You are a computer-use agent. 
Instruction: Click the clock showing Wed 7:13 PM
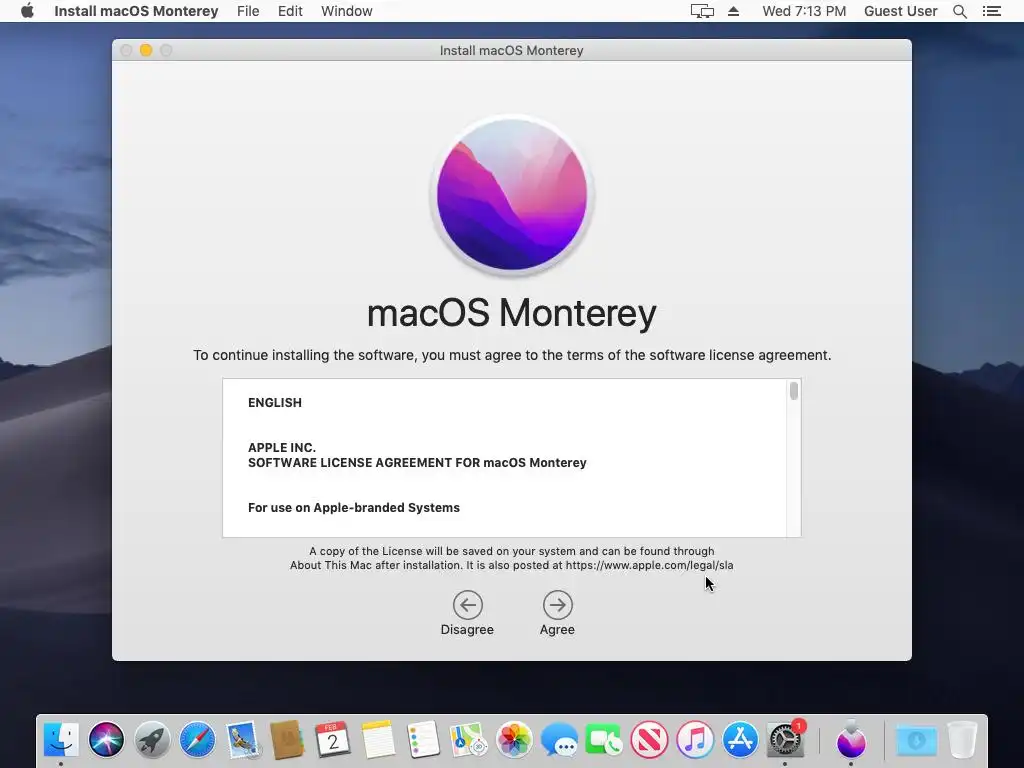click(x=804, y=11)
